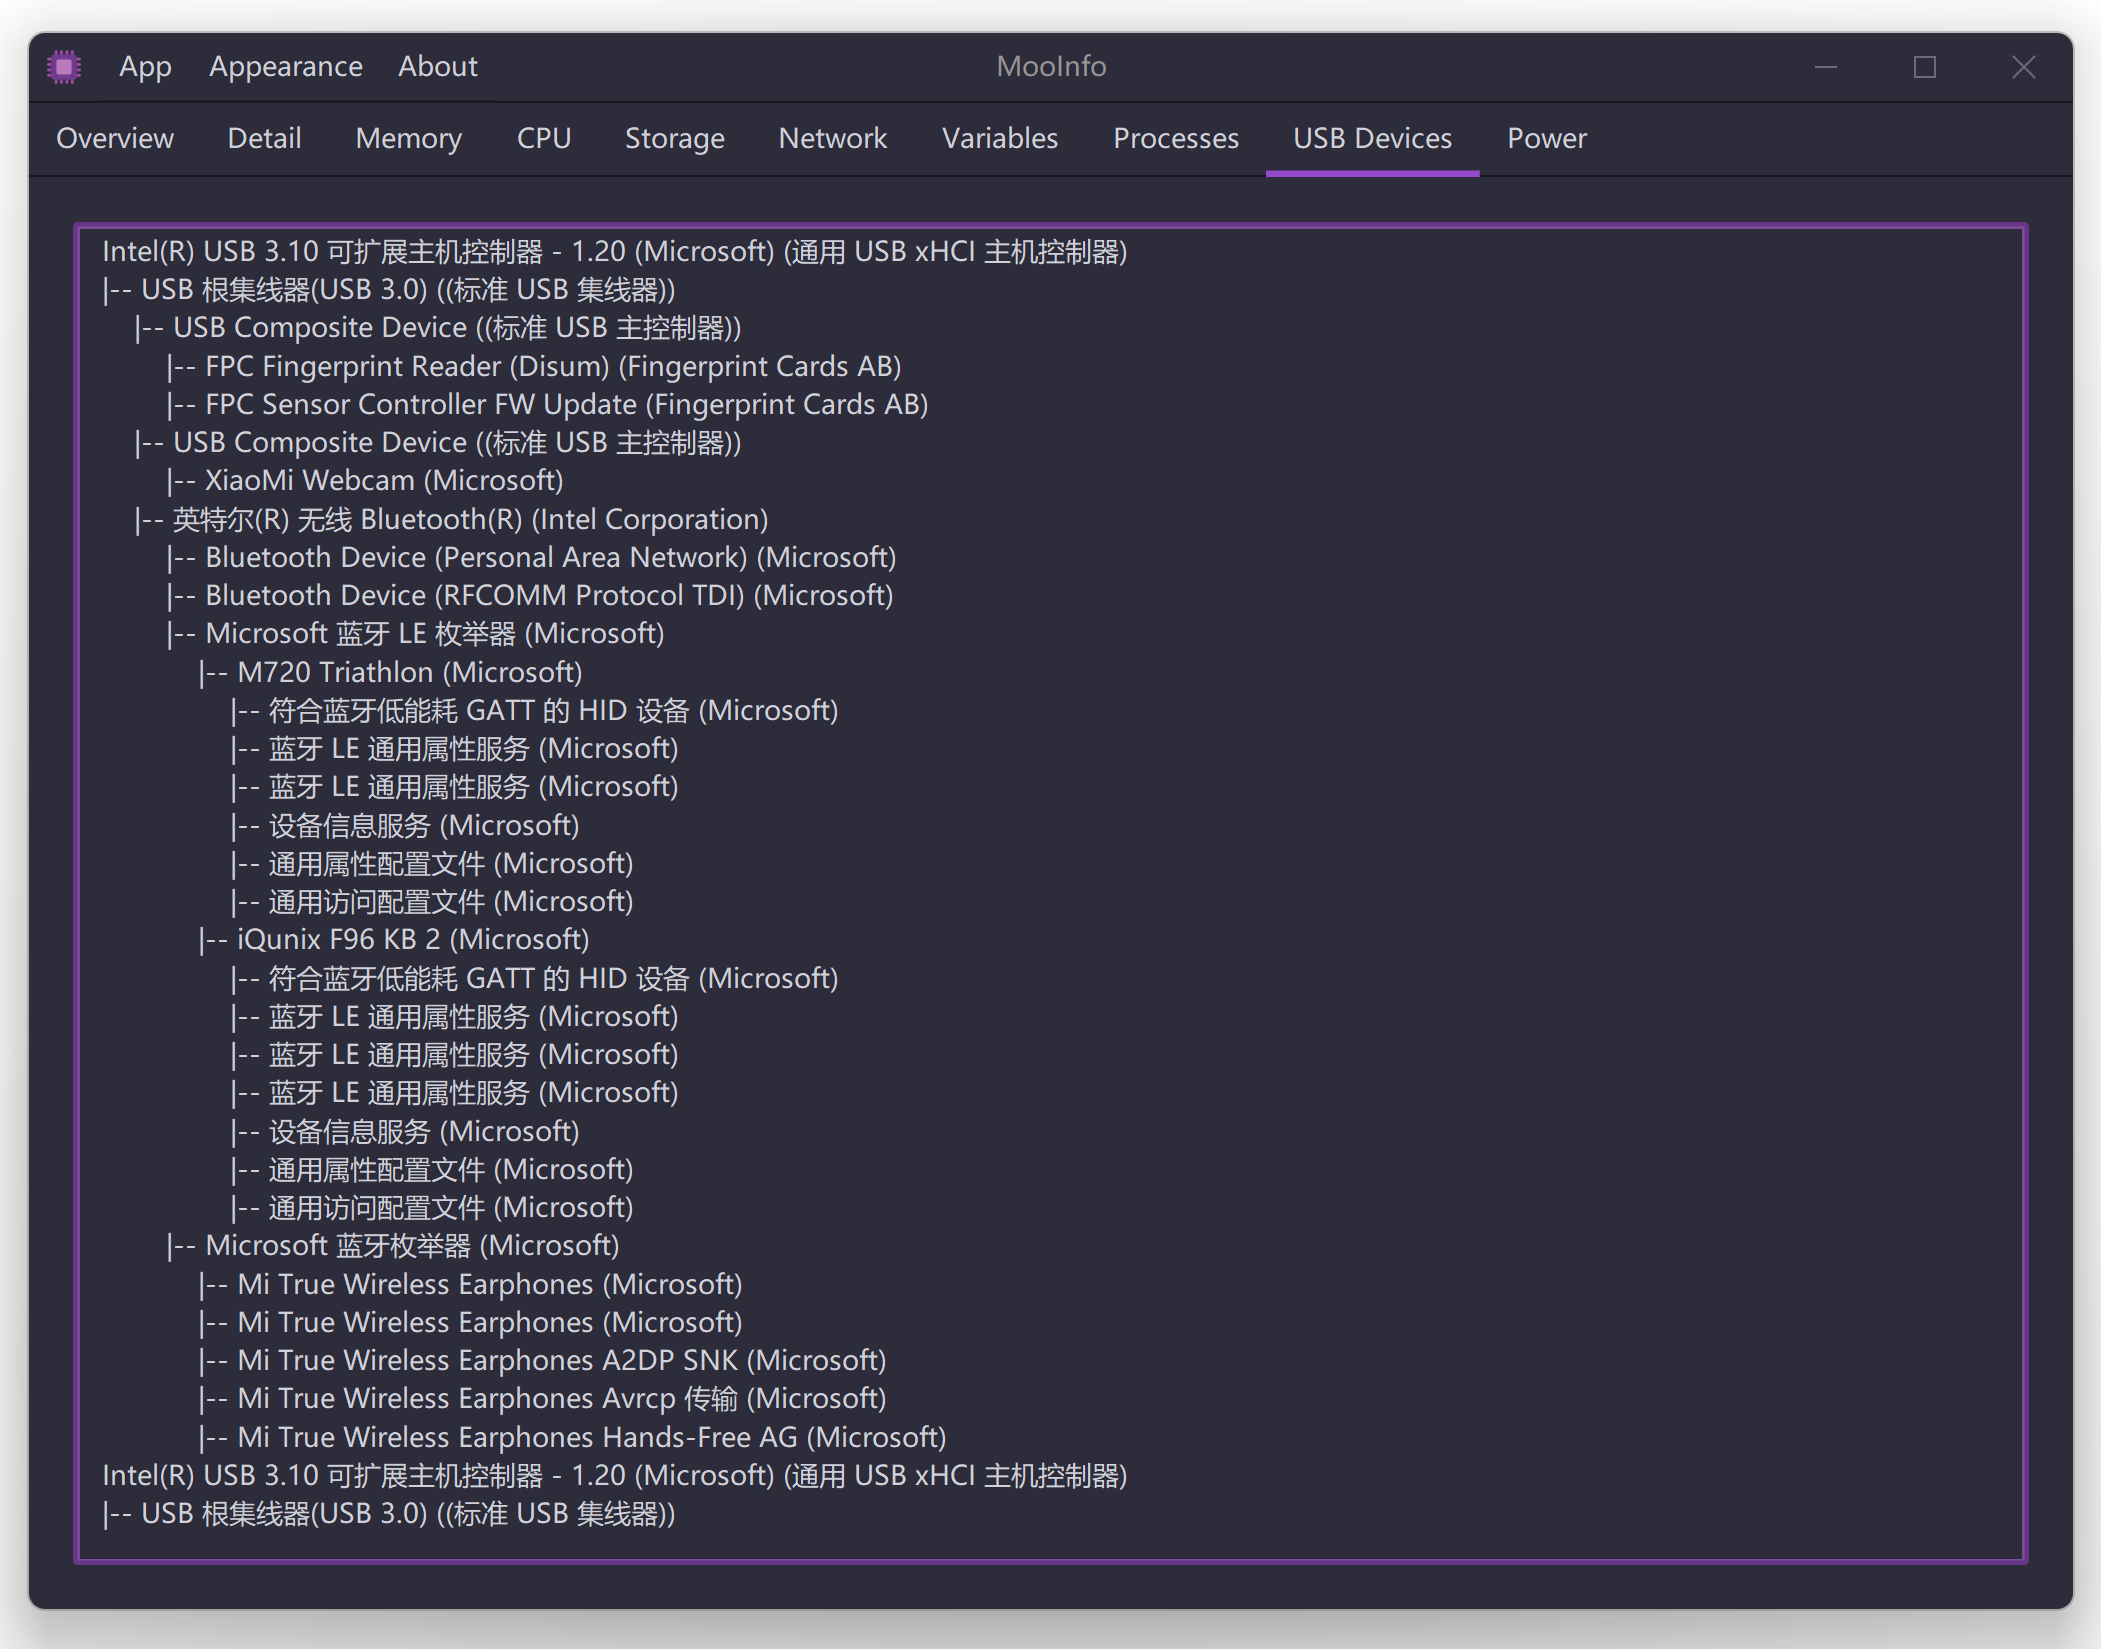Click the 通用访问配置文件 line under iQunix F96

tap(432, 1207)
